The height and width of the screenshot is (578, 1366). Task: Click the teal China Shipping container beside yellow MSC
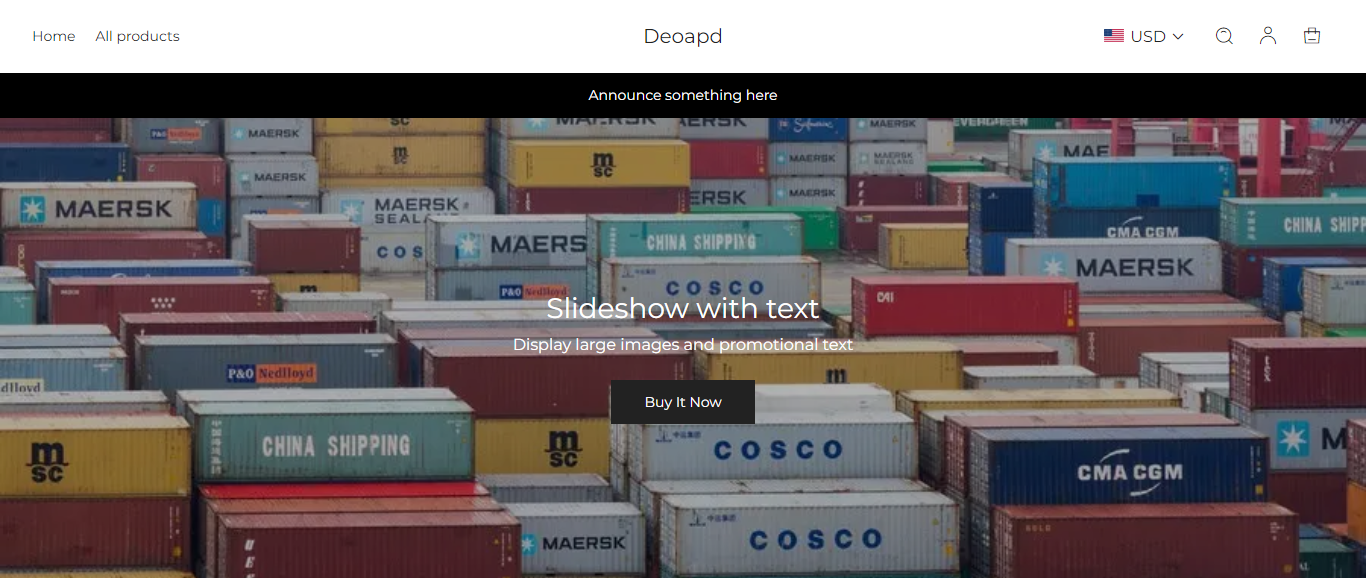pos(331,441)
